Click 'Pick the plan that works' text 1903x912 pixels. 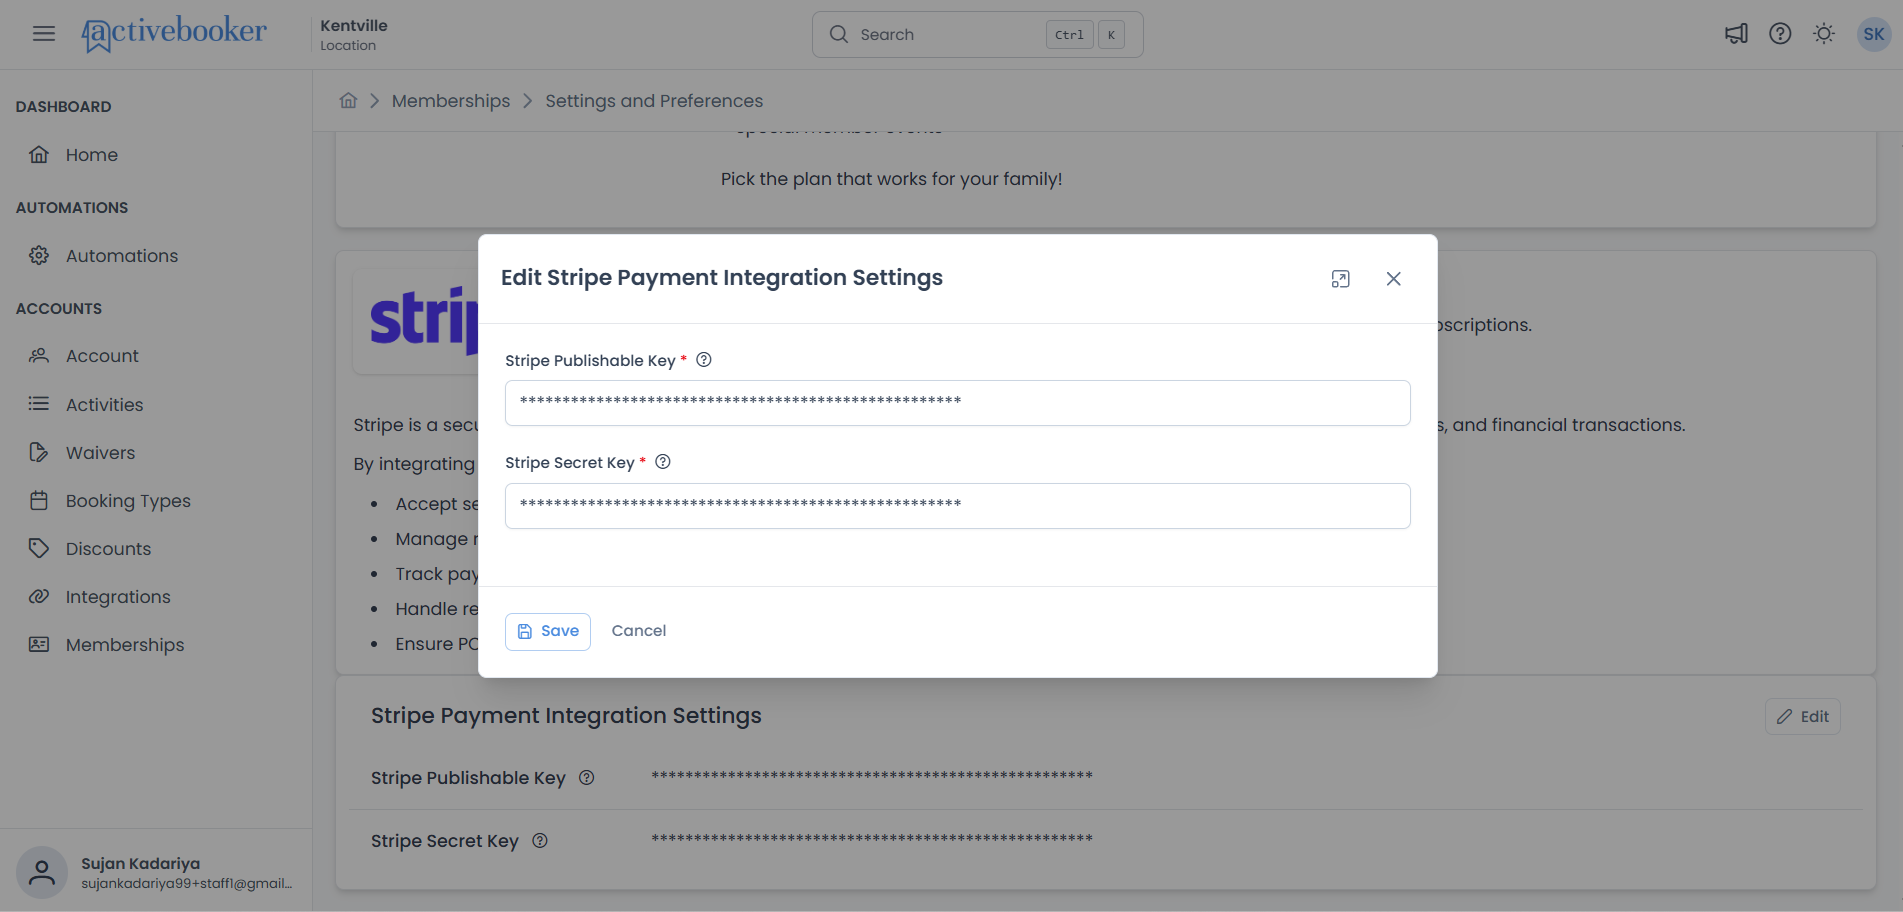(891, 179)
